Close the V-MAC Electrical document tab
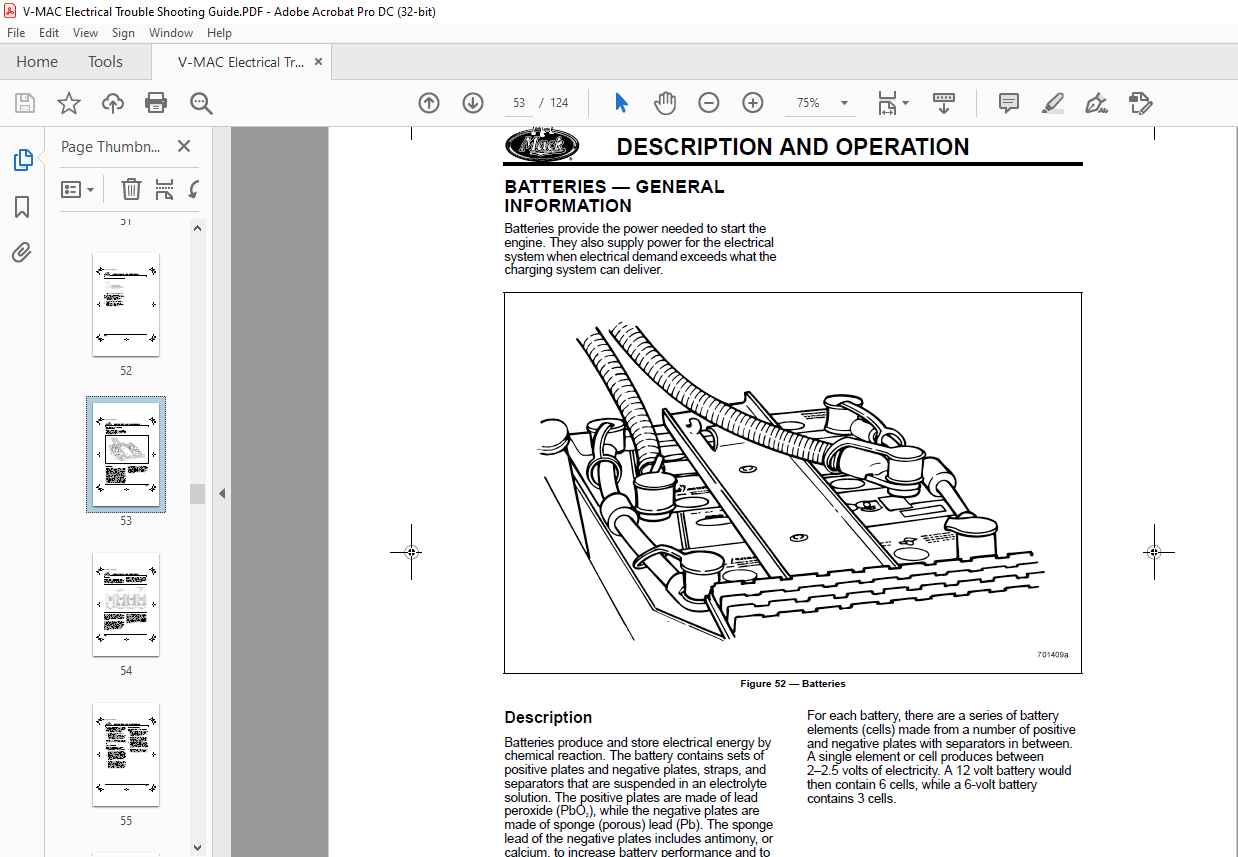This screenshot has height=857, width=1238. 319,62
